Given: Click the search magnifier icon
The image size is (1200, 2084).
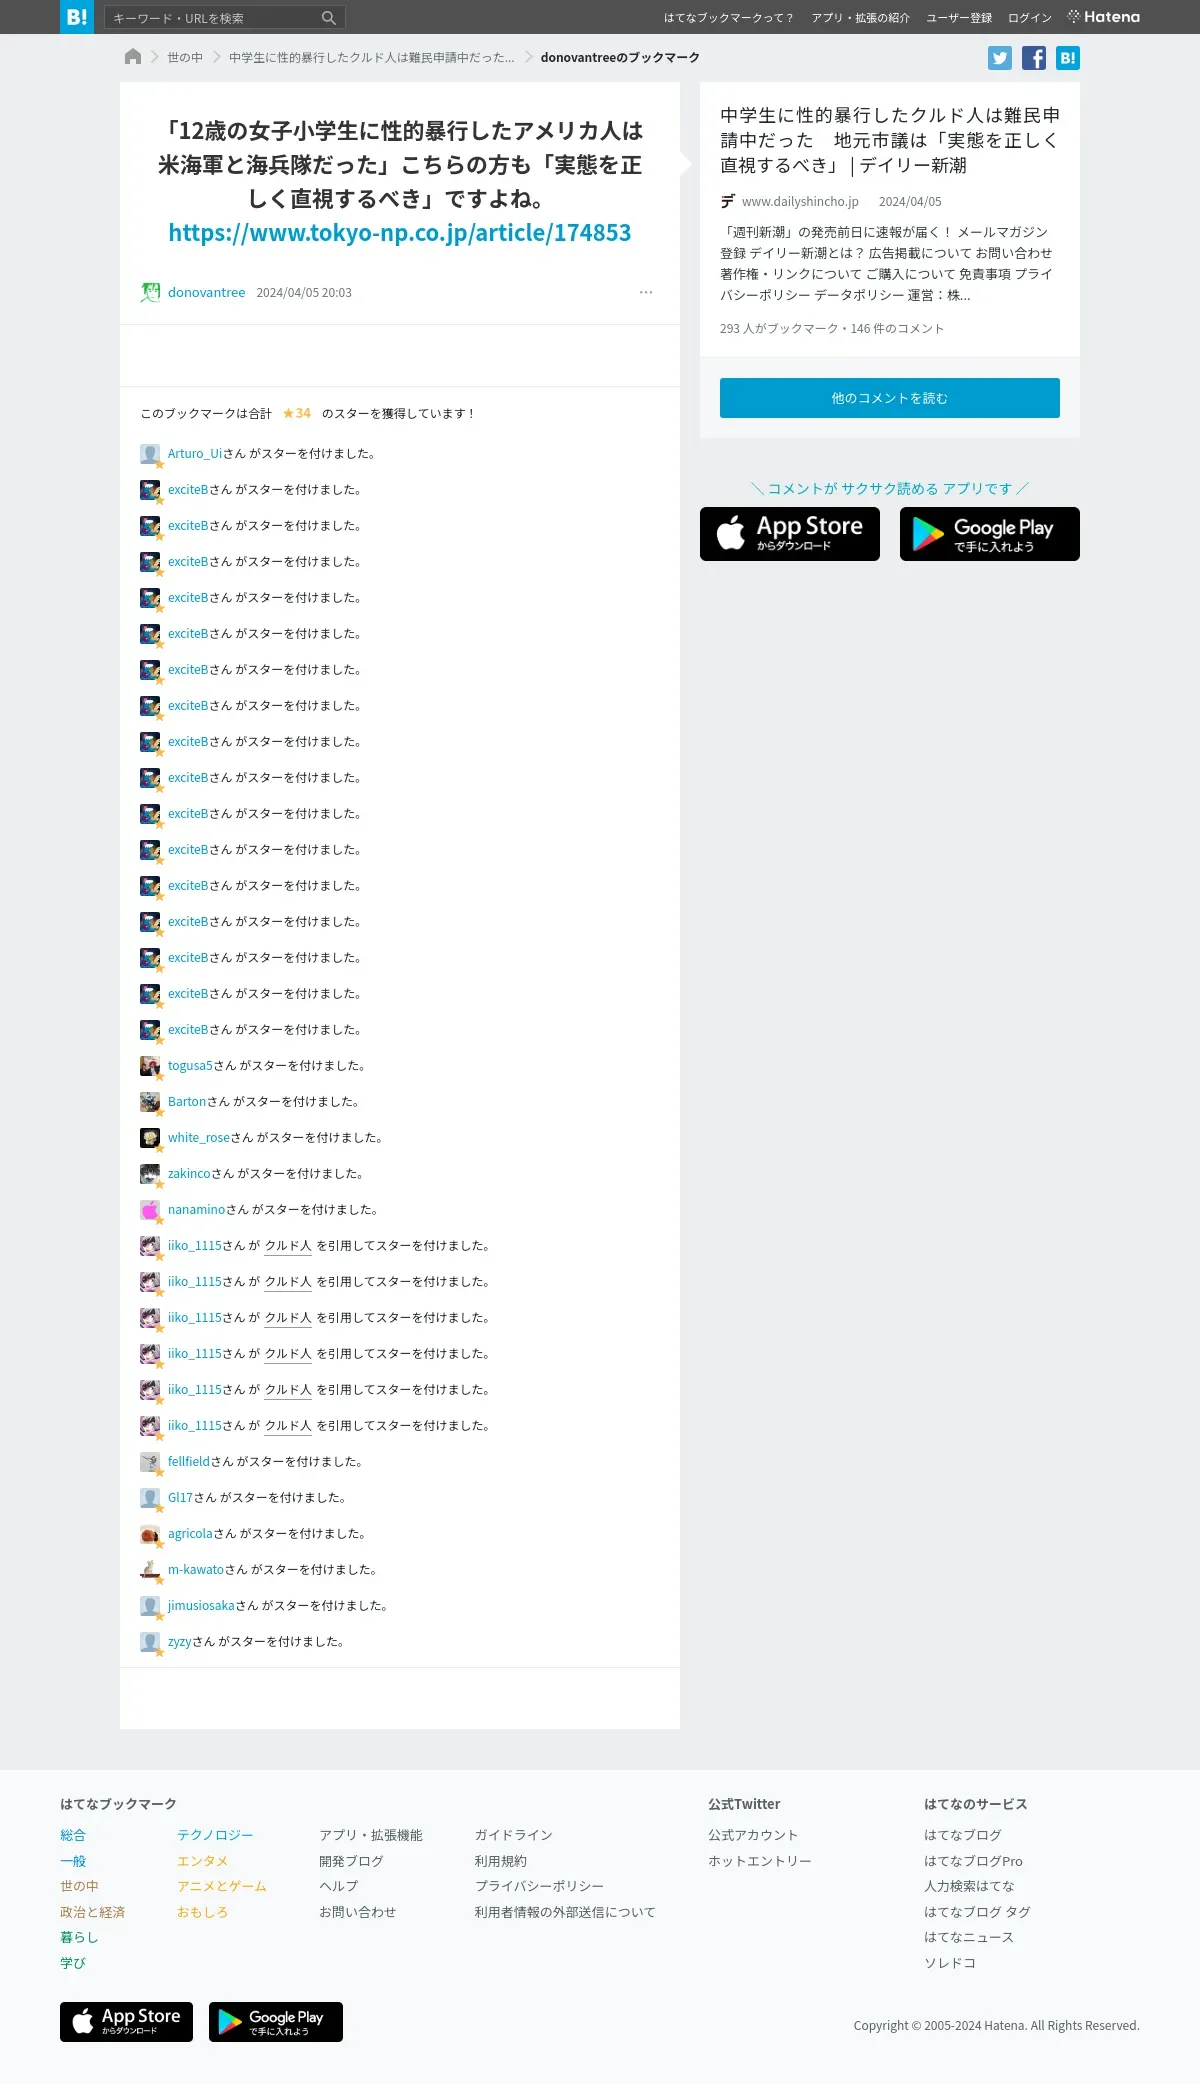Looking at the screenshot, I should 329,18.
